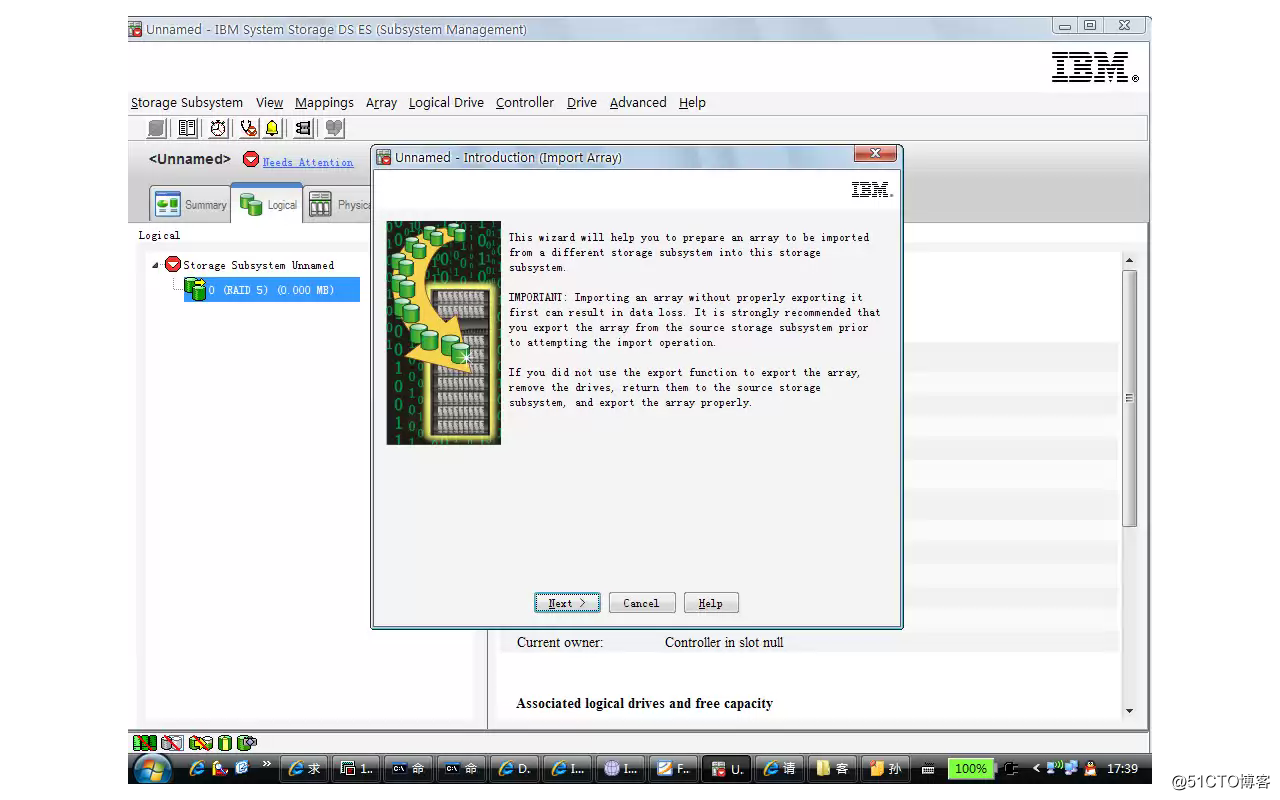Click the single yellow-green cylinder status bar icon

click(x=225, y=743)
